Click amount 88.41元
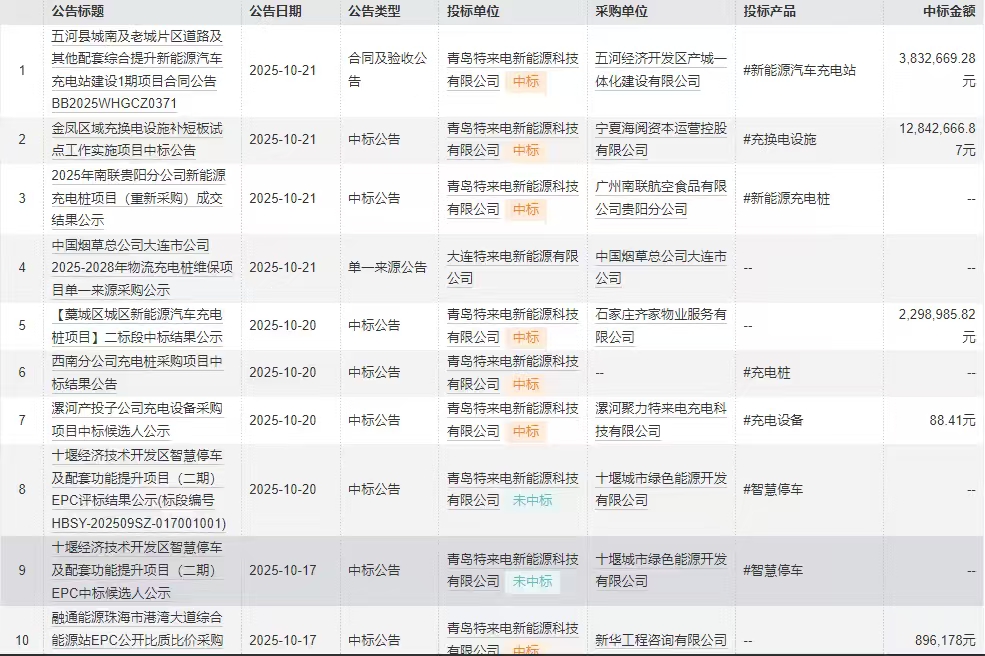The image size is (985, 656). coord(952,420)
